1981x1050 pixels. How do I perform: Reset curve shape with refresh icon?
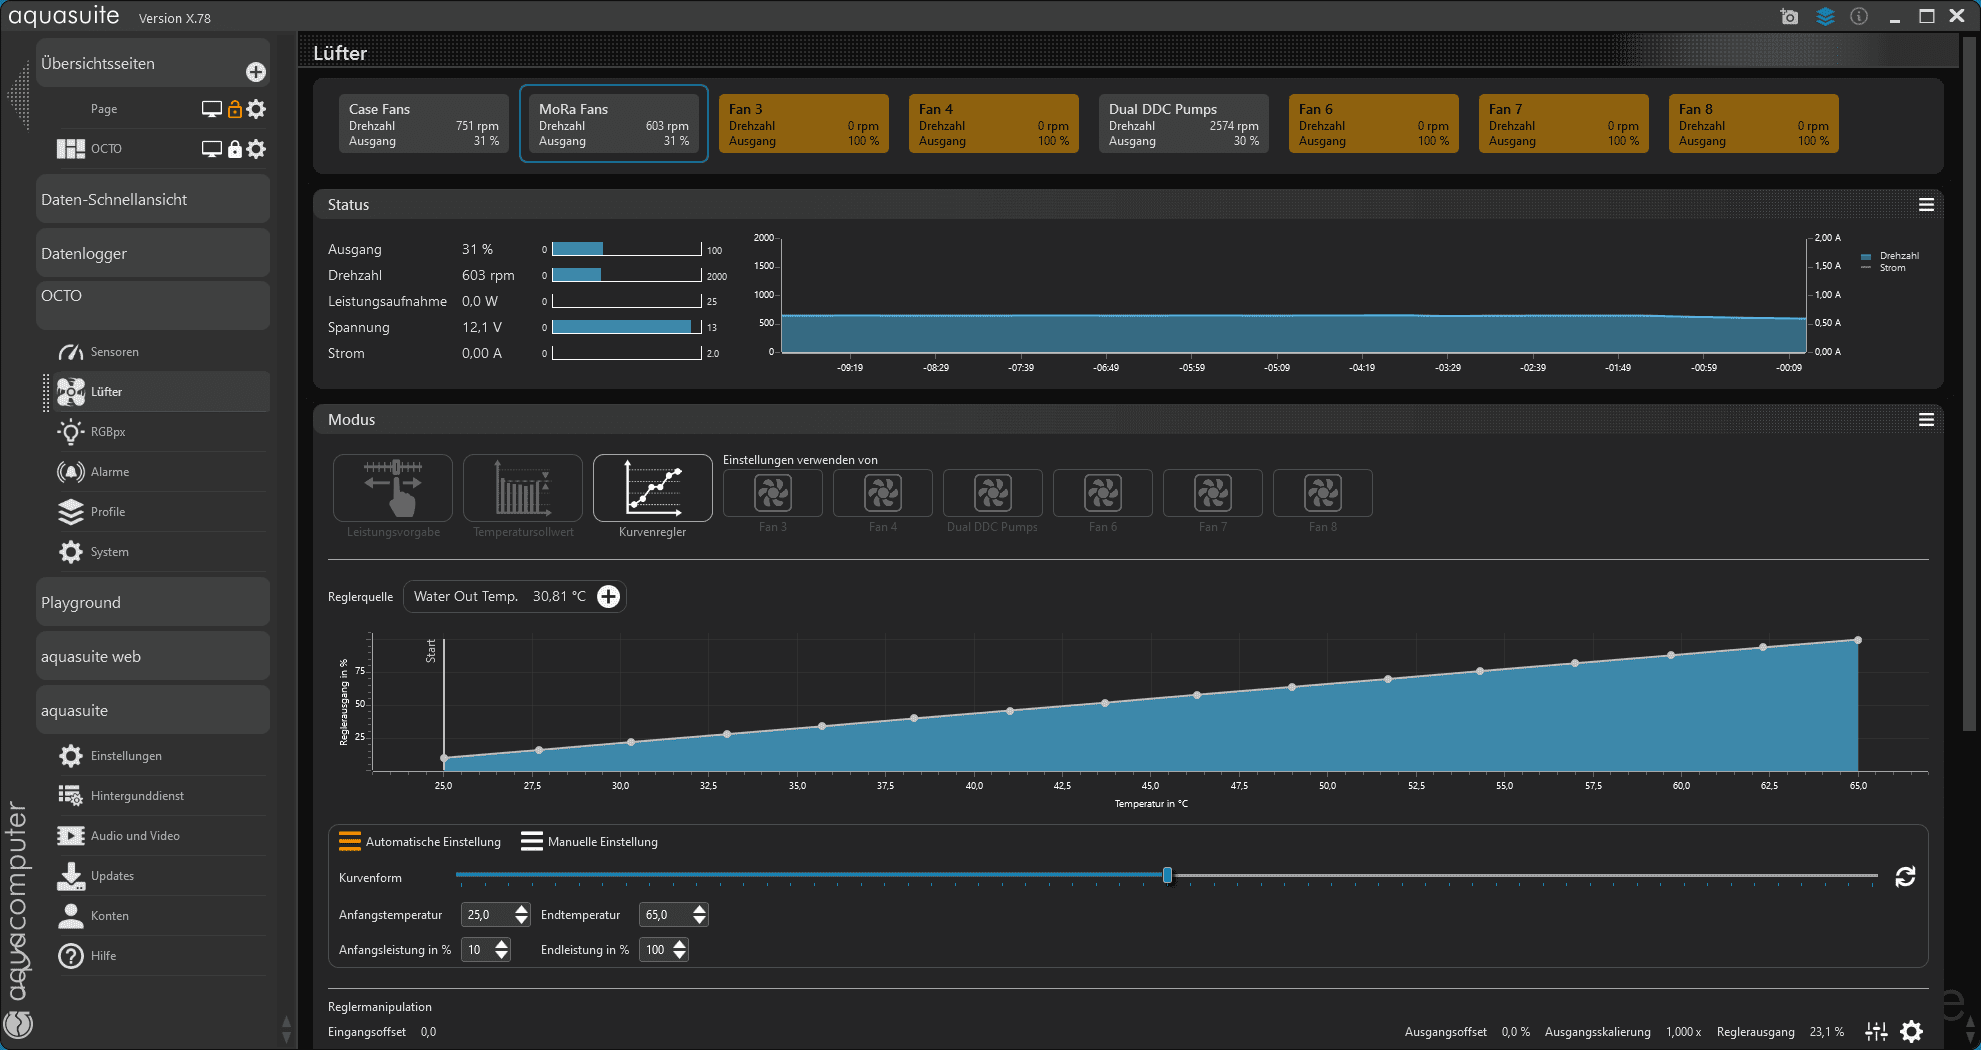point(1905,877)
